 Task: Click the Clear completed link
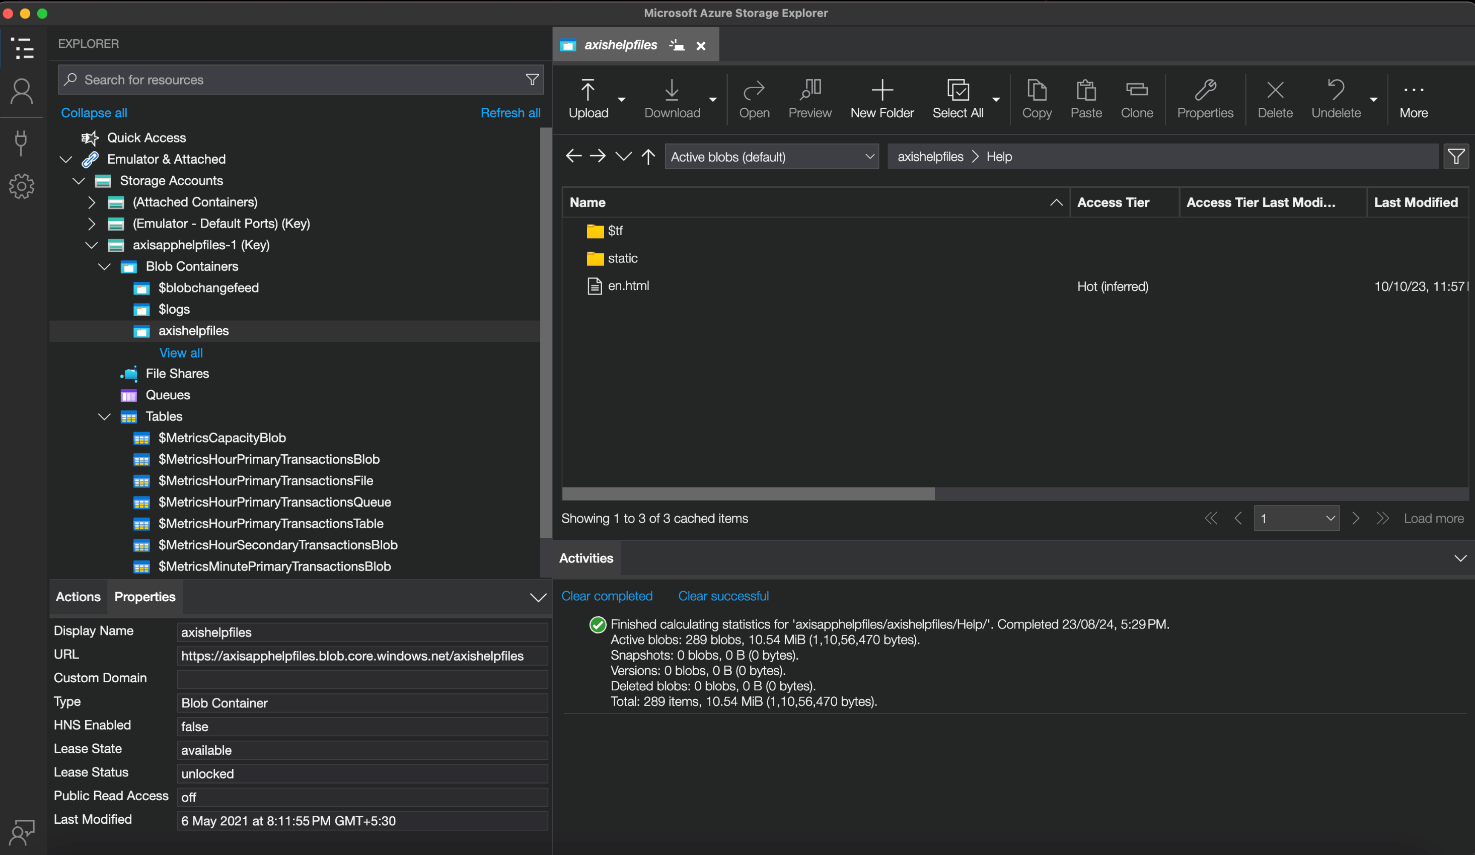(607, 596)
